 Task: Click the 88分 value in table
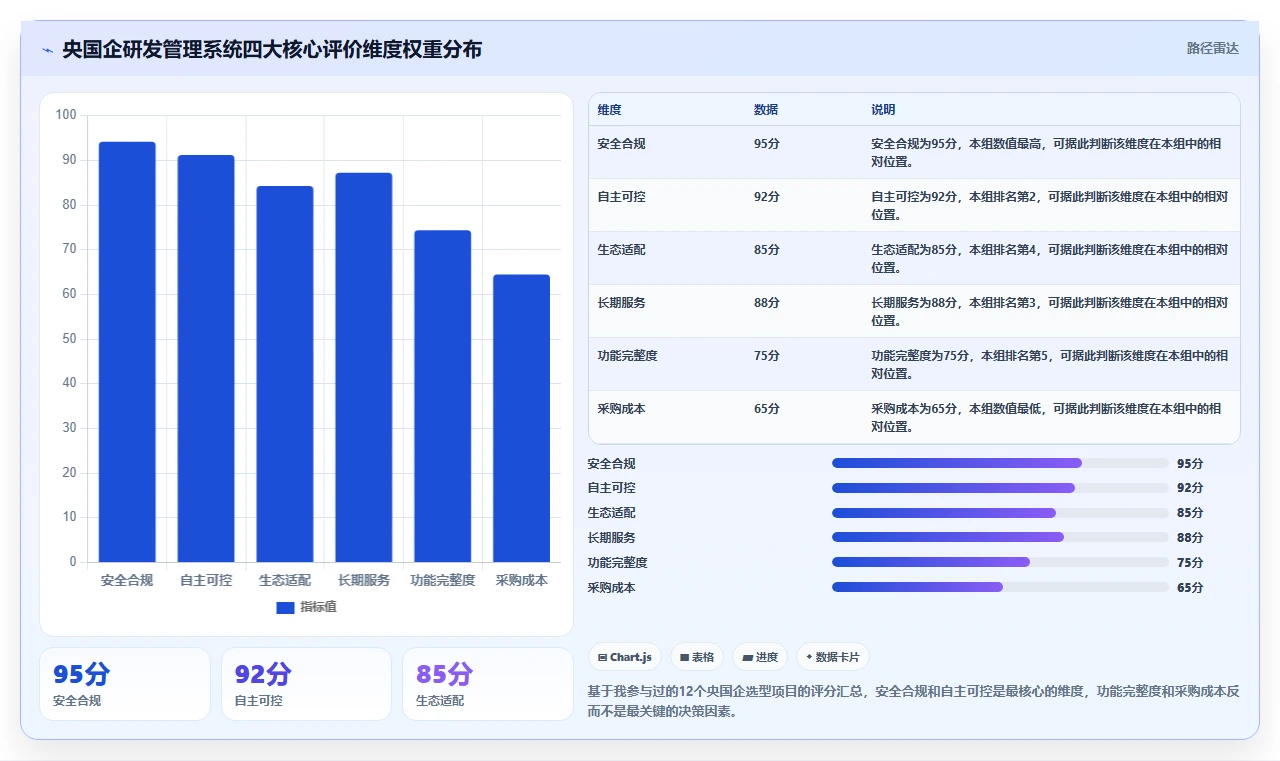click(x=767, y=303)
